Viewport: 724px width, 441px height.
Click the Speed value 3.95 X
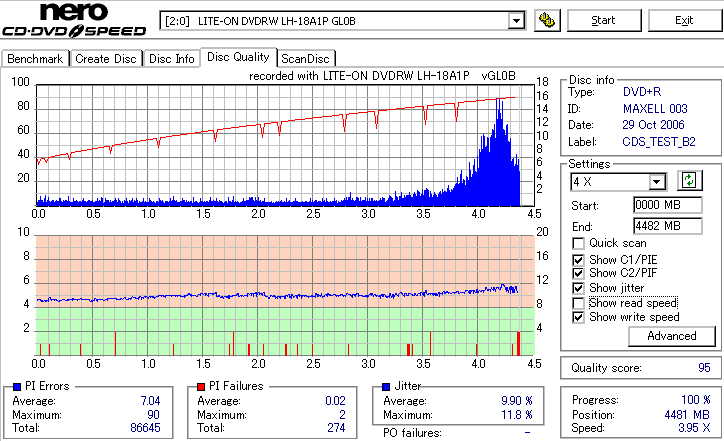click(x=694, y=428)
